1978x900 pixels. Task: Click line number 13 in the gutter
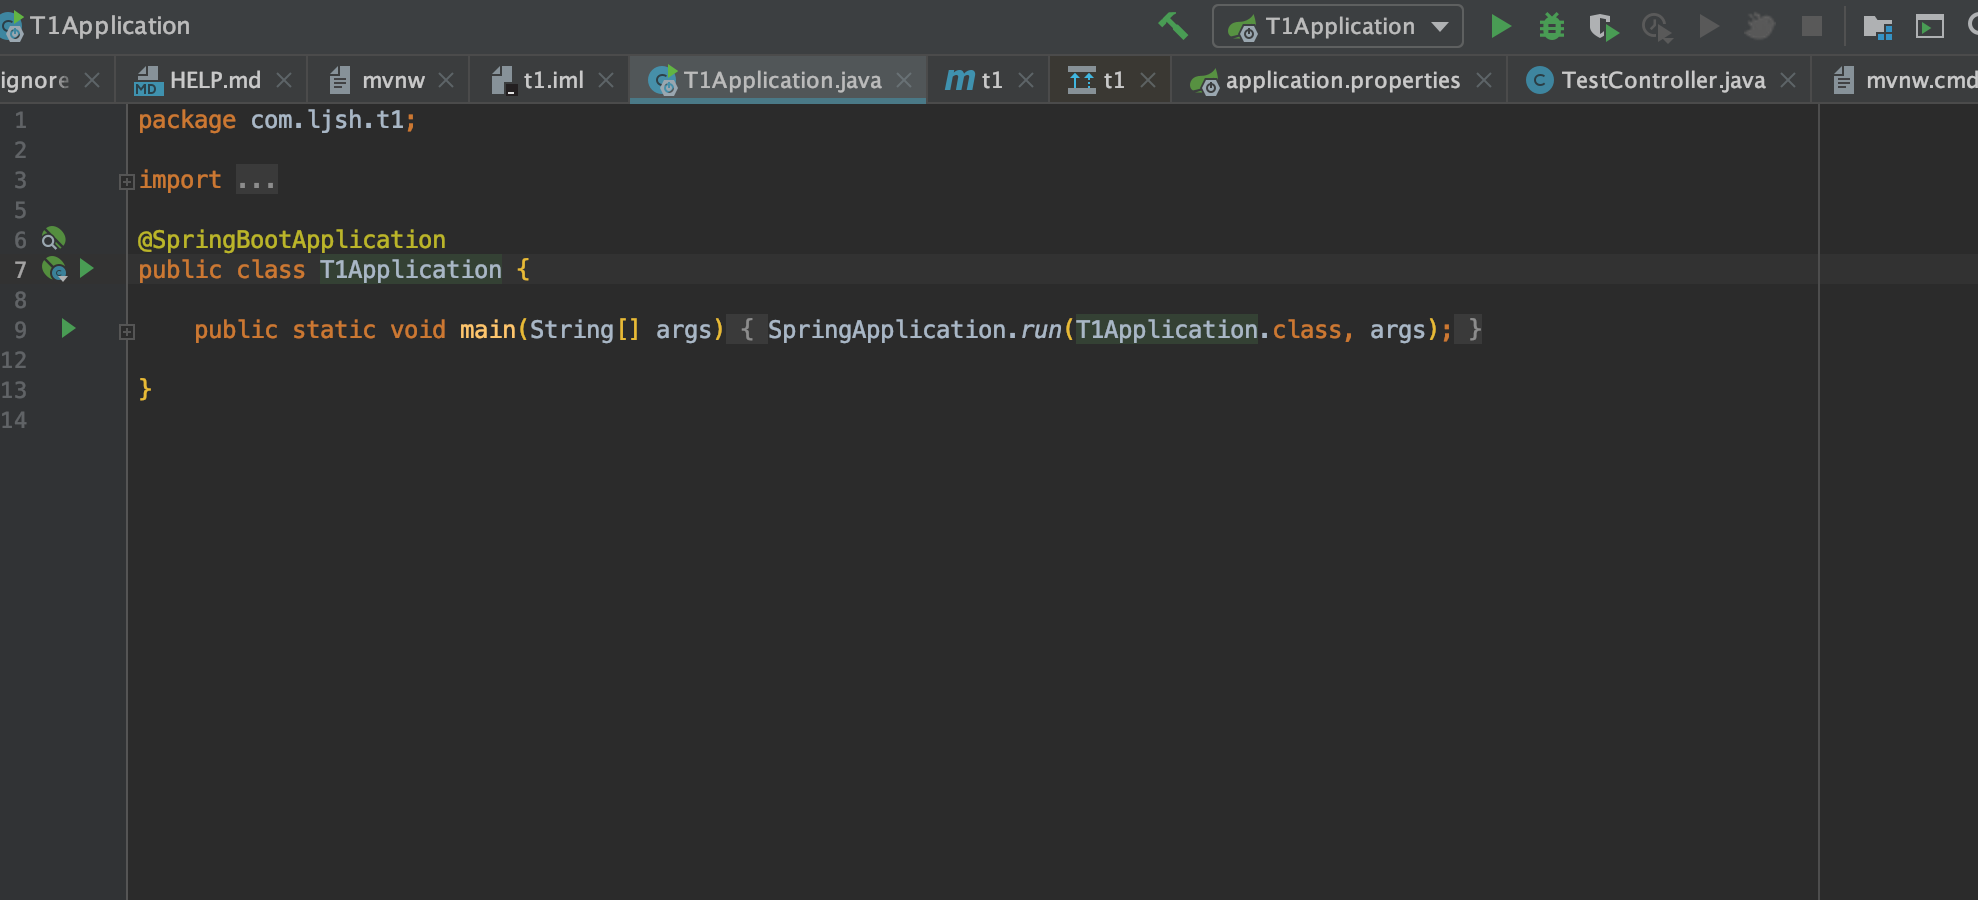pos(14,390)
